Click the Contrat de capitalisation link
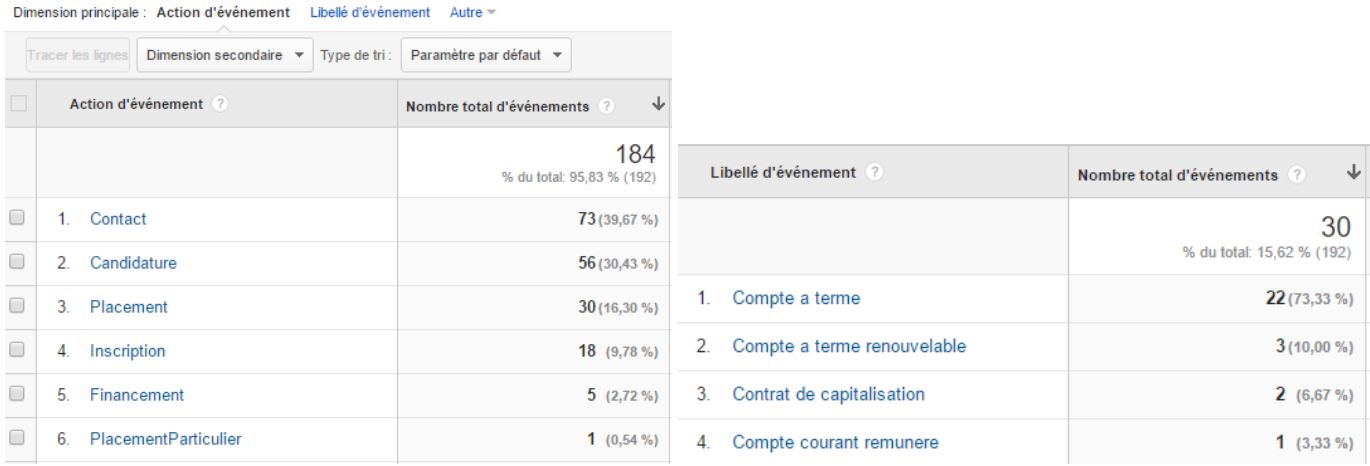 click(828, 394)
